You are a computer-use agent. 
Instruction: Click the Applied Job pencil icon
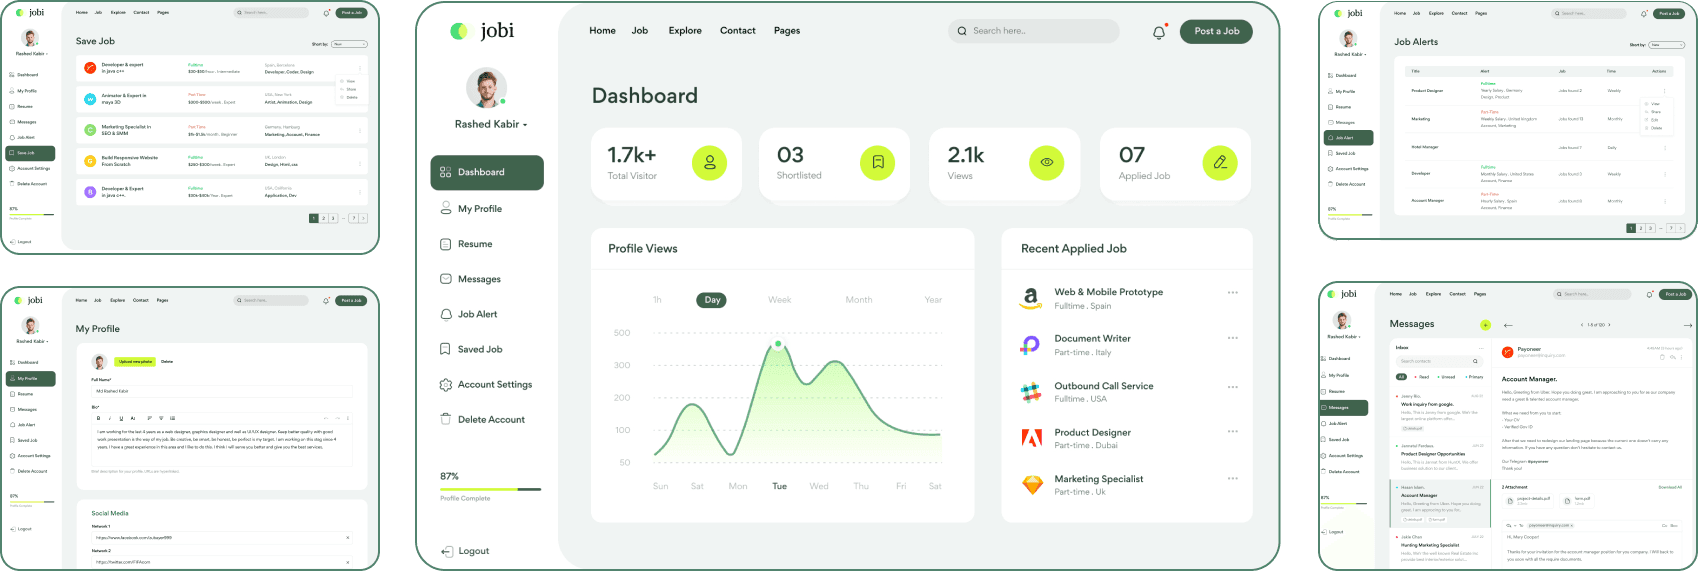pyautogui.click(x=1220, y=162)
